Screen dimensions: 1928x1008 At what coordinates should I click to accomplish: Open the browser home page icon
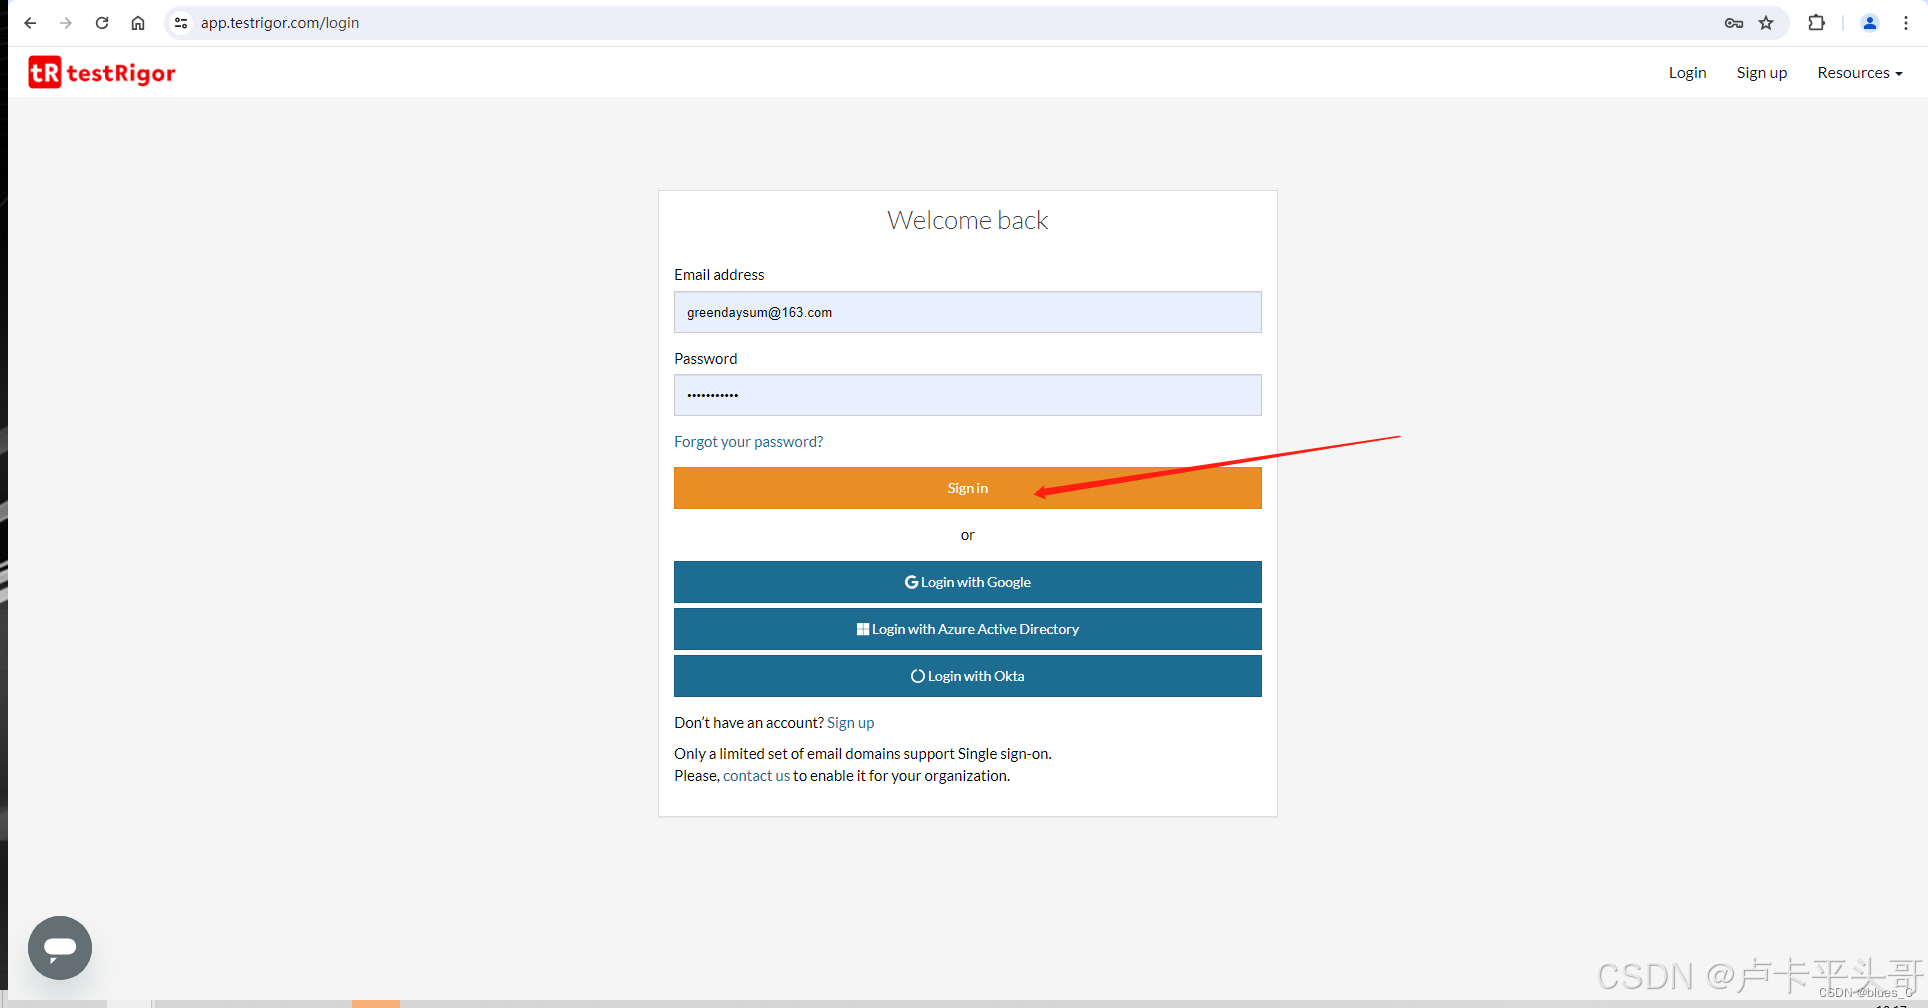coord(138,23)
